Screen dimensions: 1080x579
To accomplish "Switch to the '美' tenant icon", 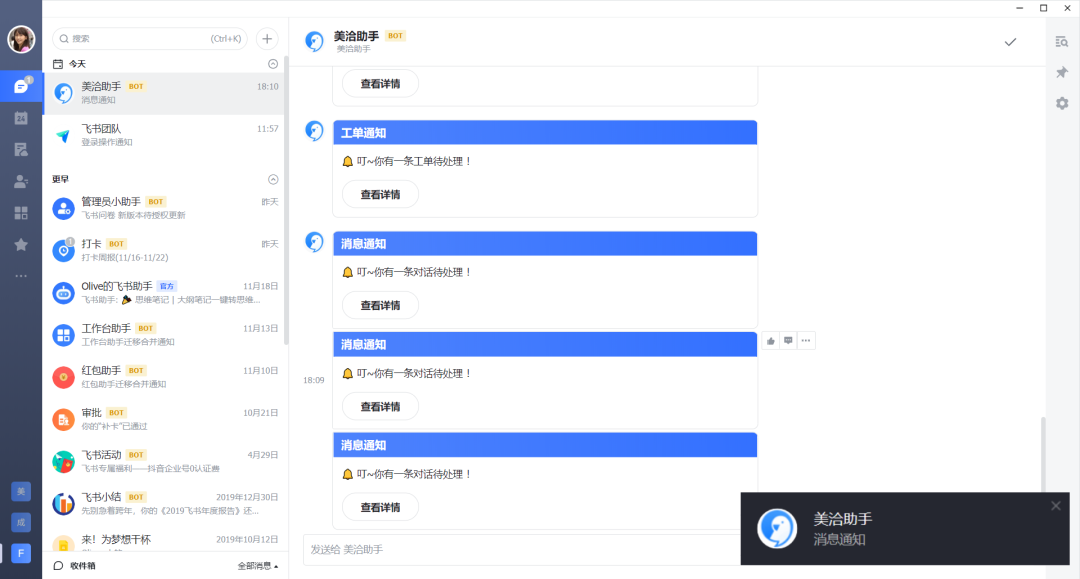I will tap(21, 492).
